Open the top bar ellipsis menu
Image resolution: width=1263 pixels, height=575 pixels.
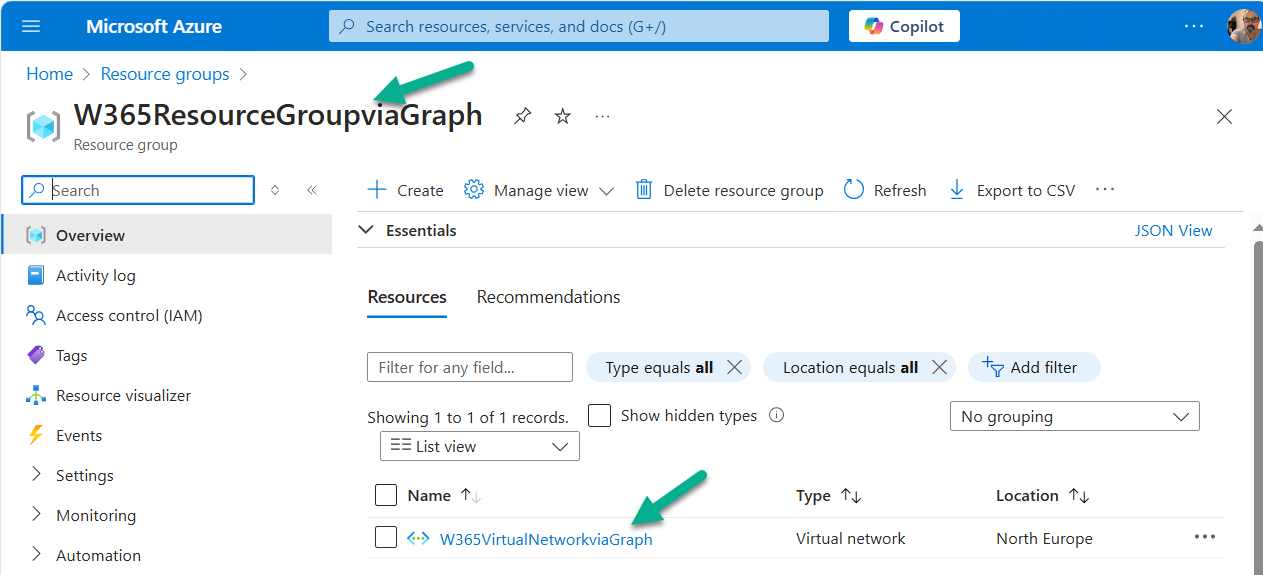(1195, 26)
